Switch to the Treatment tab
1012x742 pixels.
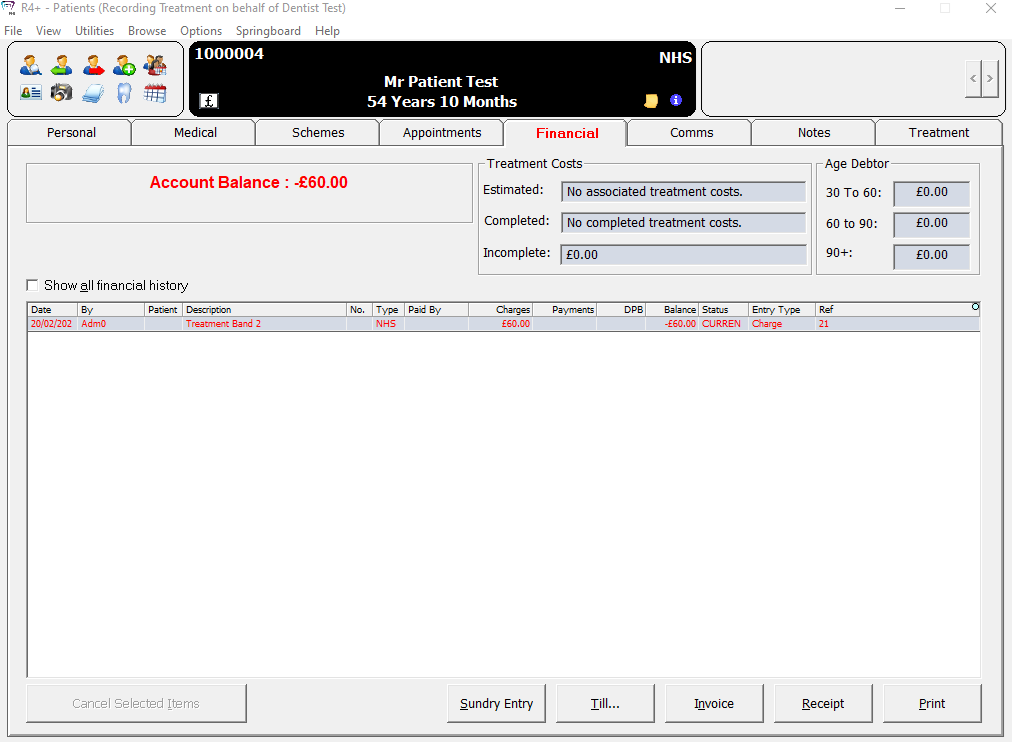point(938,132)
